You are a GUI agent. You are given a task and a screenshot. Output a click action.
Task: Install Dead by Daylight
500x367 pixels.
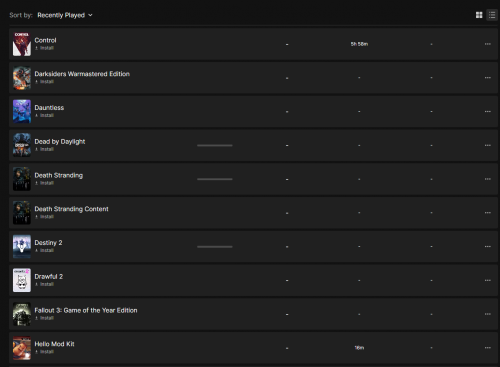point(44,149)
